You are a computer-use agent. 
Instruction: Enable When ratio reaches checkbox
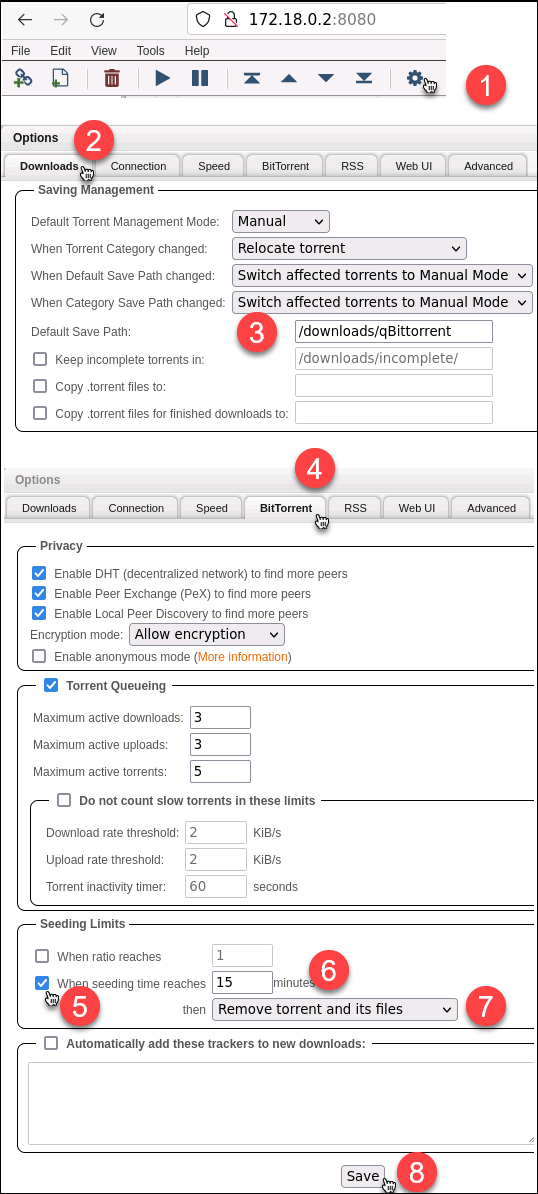[x=42, y=956]
